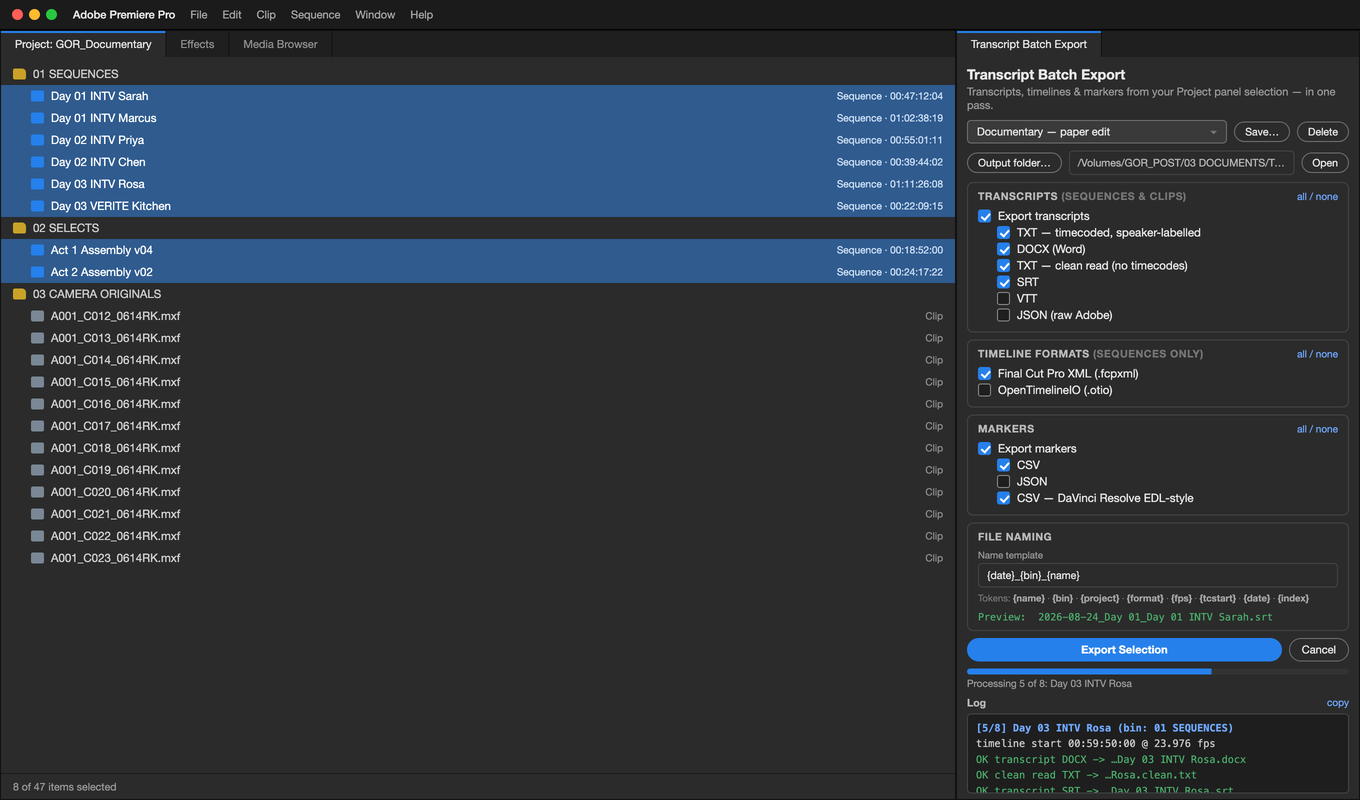Select the Project: GOR_Documentary tab
This screenshot has height=800, width=1360.
[x=83, y=44]
